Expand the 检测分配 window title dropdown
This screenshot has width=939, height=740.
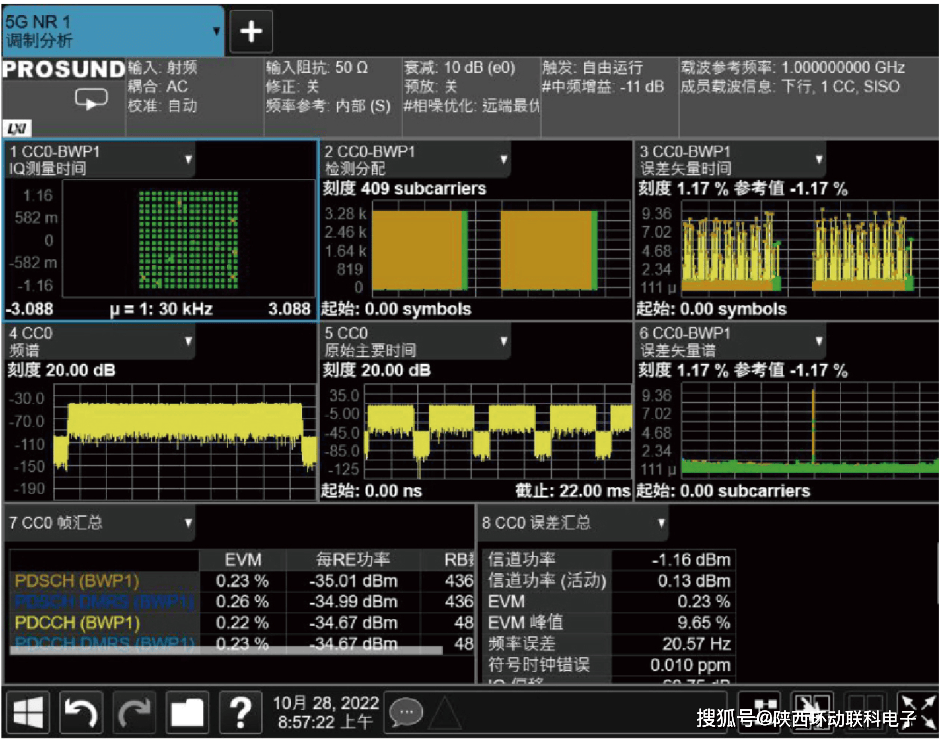(503, 159)
